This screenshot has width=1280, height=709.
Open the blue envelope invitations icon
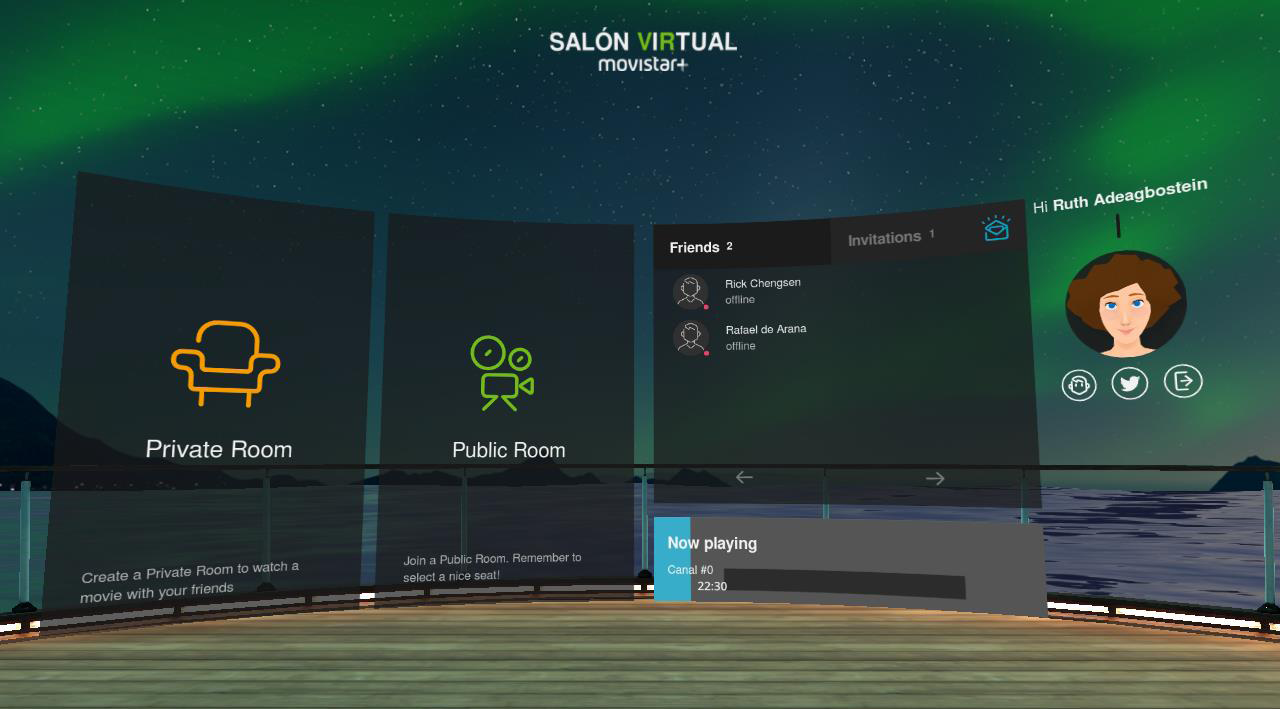point(996,229)
